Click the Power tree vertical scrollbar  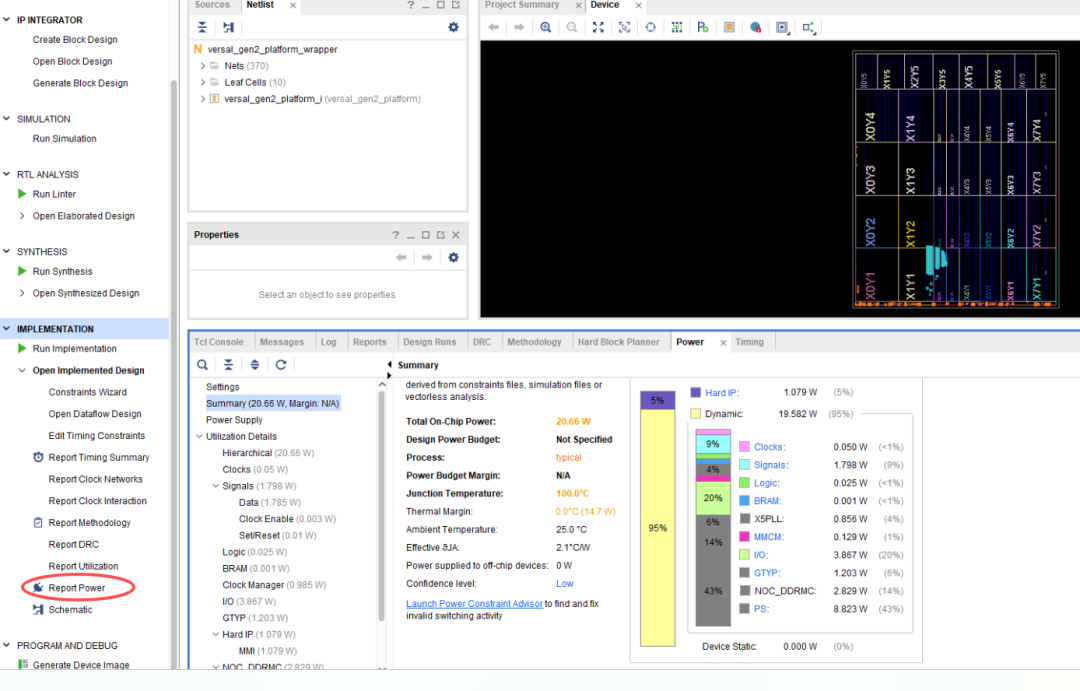(382, 506)
